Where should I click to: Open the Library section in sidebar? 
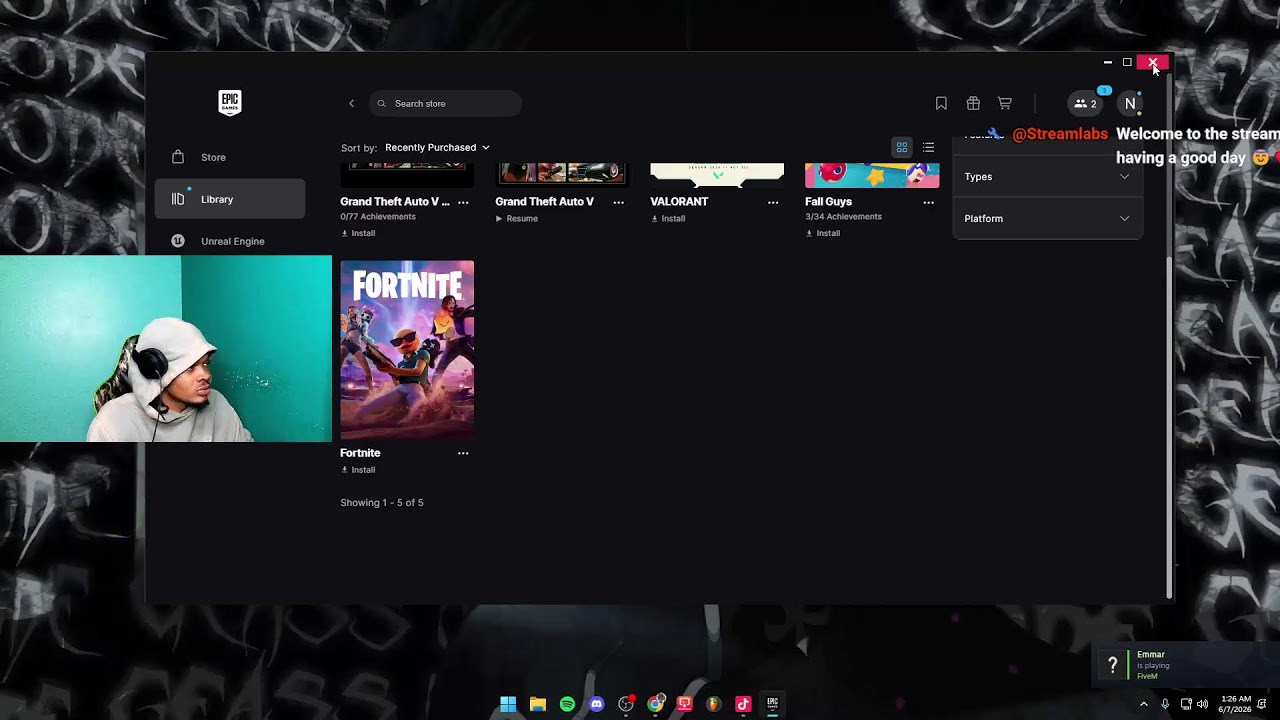pyautogui.click(x=230, y=199)
